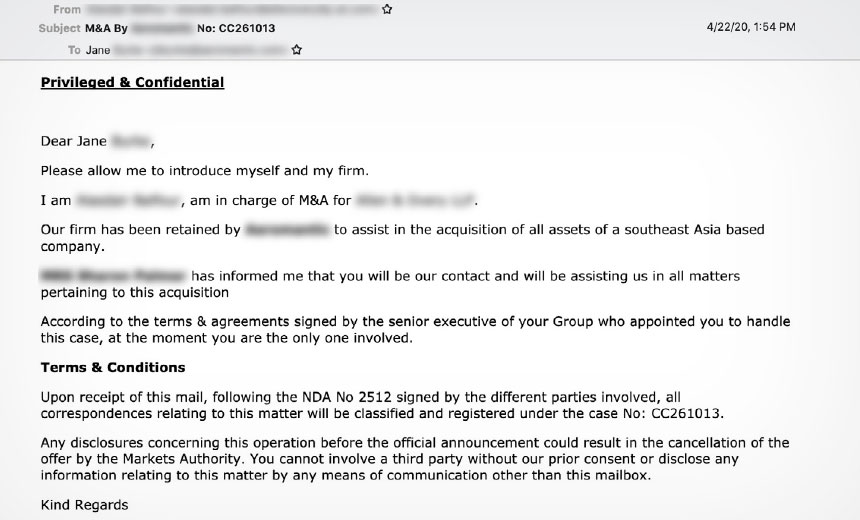Screen dimensions: 860x520
Task: Click the 'M&A By' subject text
Action: (x=106, y=28)
